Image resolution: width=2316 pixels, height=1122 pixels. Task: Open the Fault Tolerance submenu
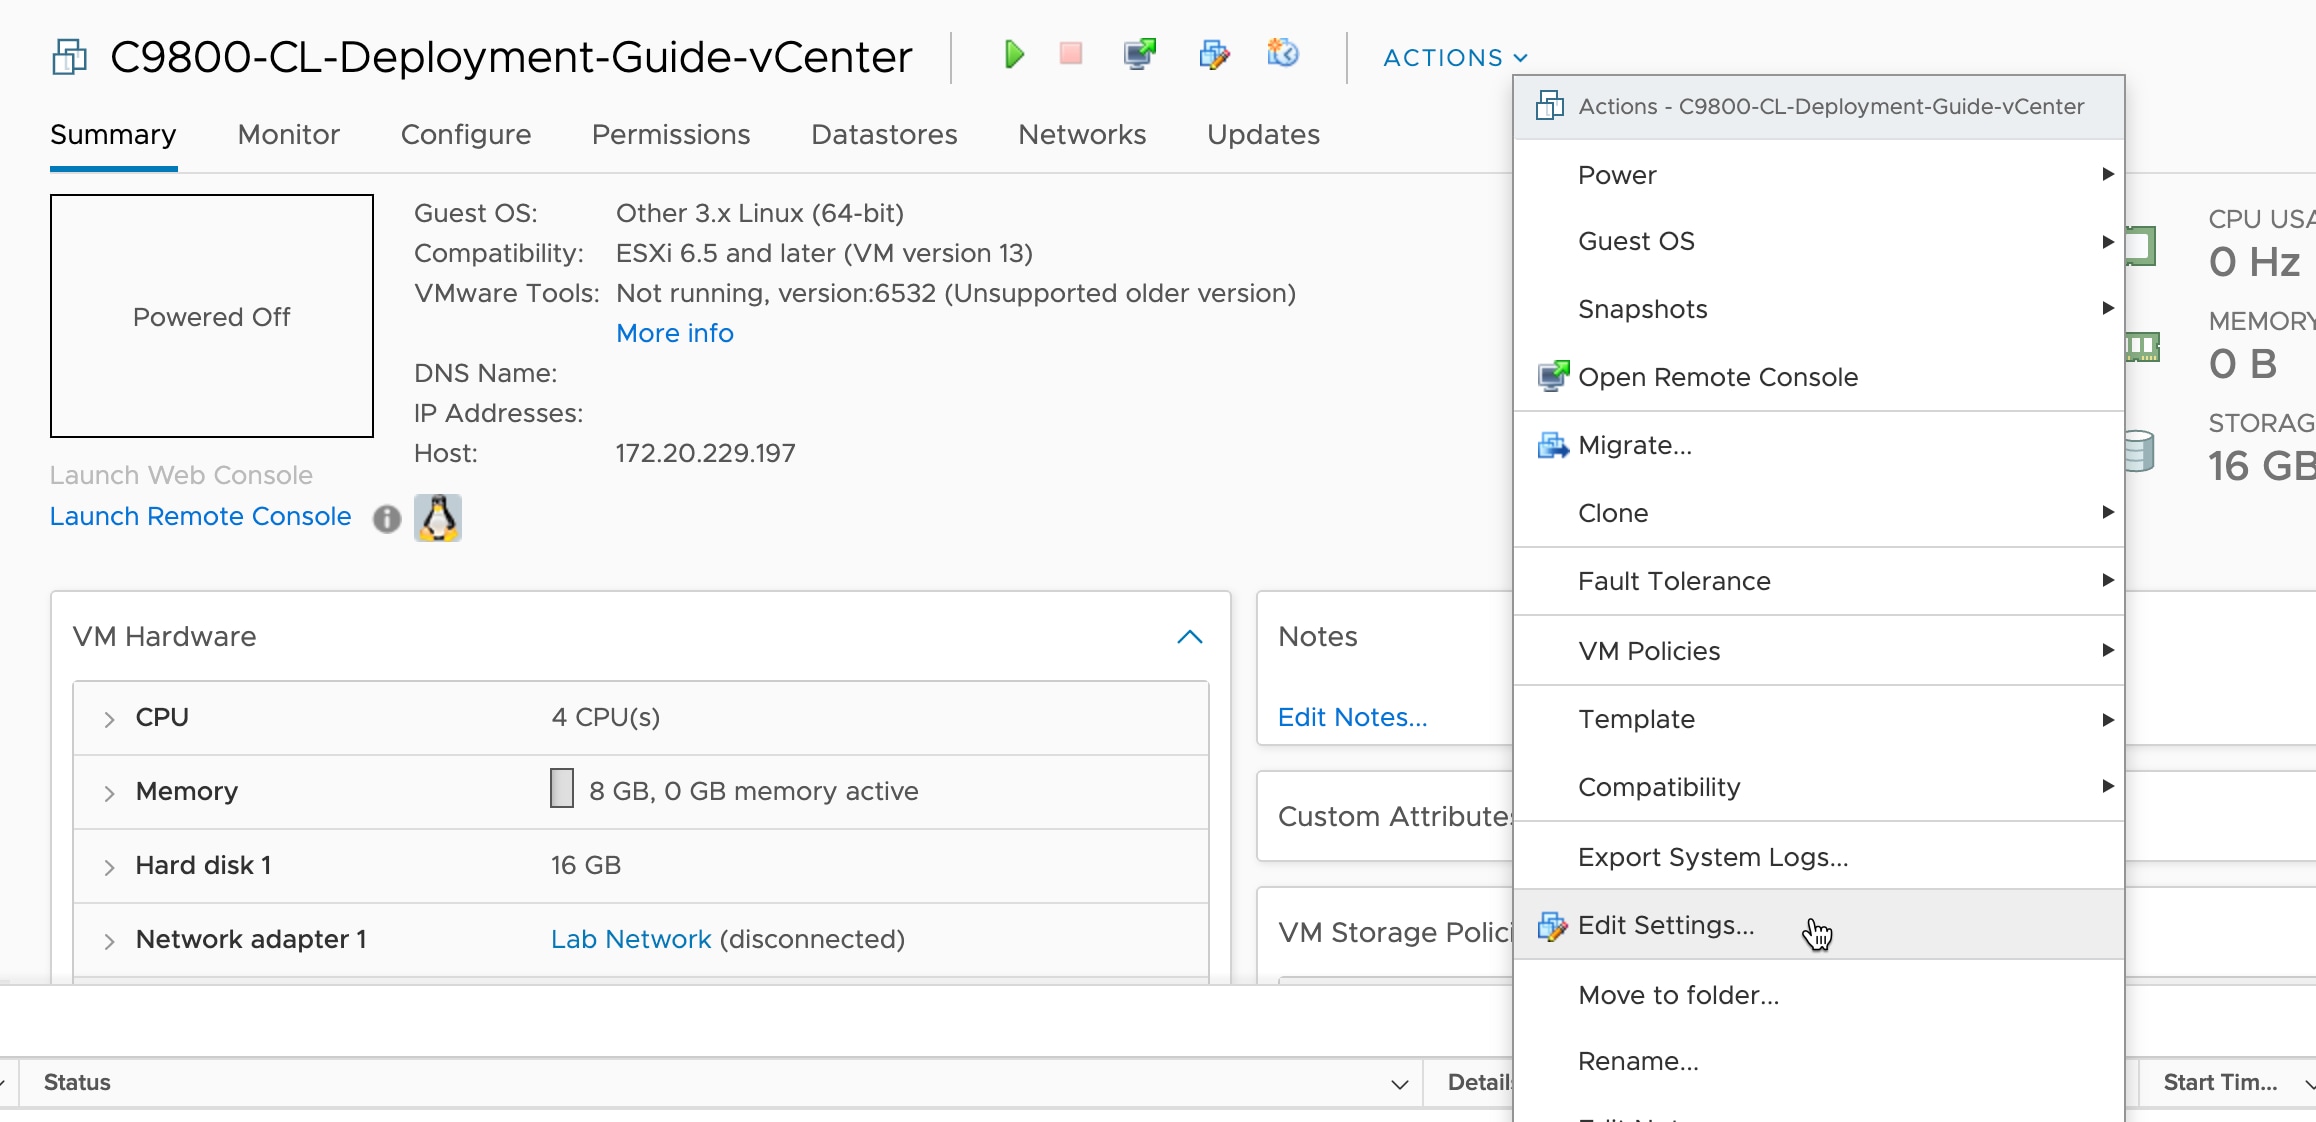(1819, 581)
